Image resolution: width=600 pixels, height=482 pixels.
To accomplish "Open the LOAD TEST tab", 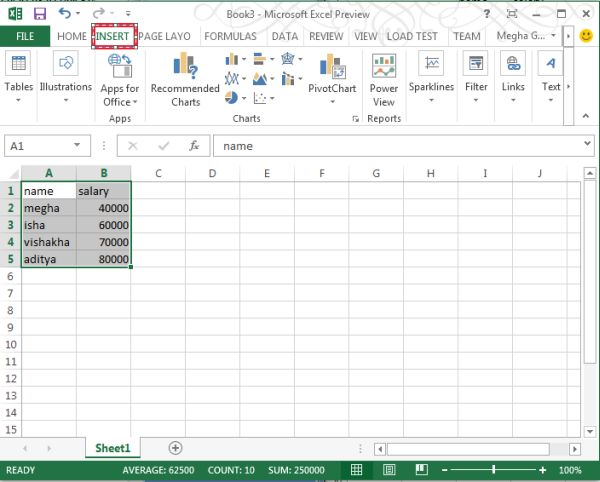I will (x=412, y=36).
